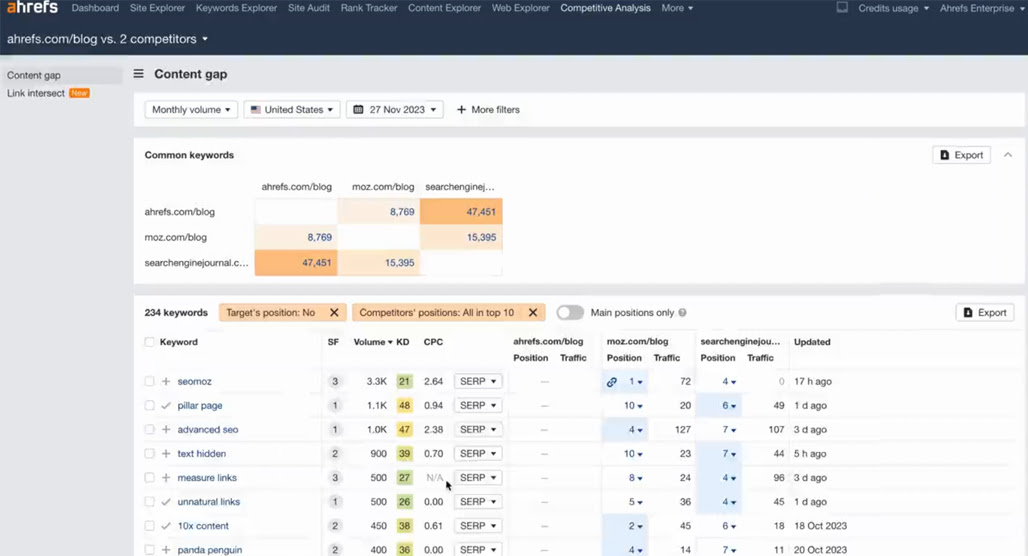Screen dimensions: 1028x556
Task: Check the text hidden row checkbox
Action: pos(149,454)
